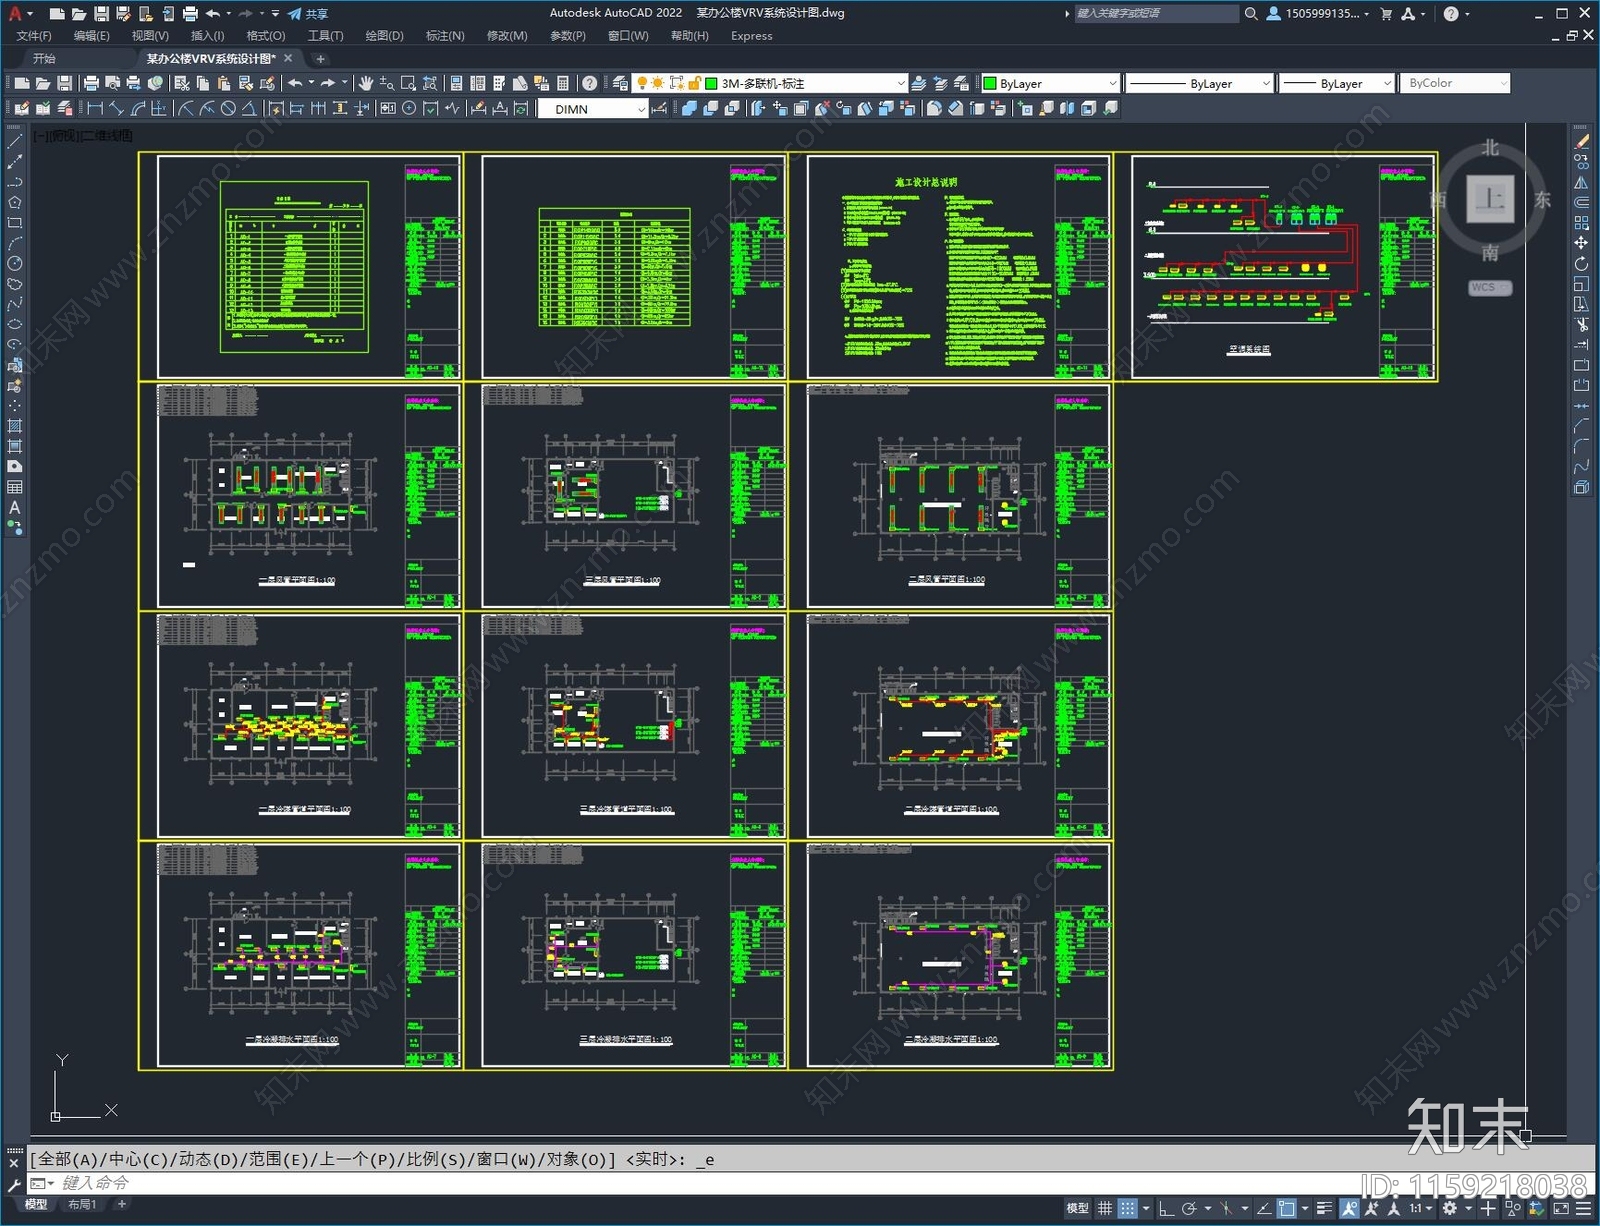This screenshot has width=1600, height=1226.
Task: Open the 标注(N) menu
Action: coord(445,36)
